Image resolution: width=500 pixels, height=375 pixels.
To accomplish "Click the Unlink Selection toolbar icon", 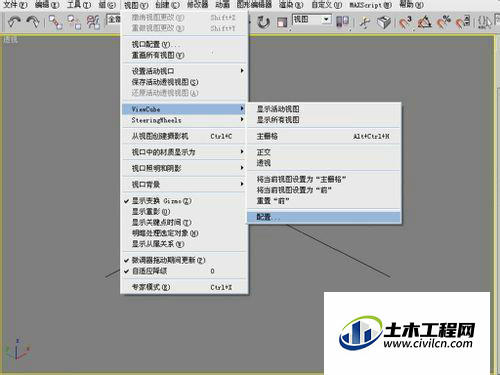I will [74, 22].
